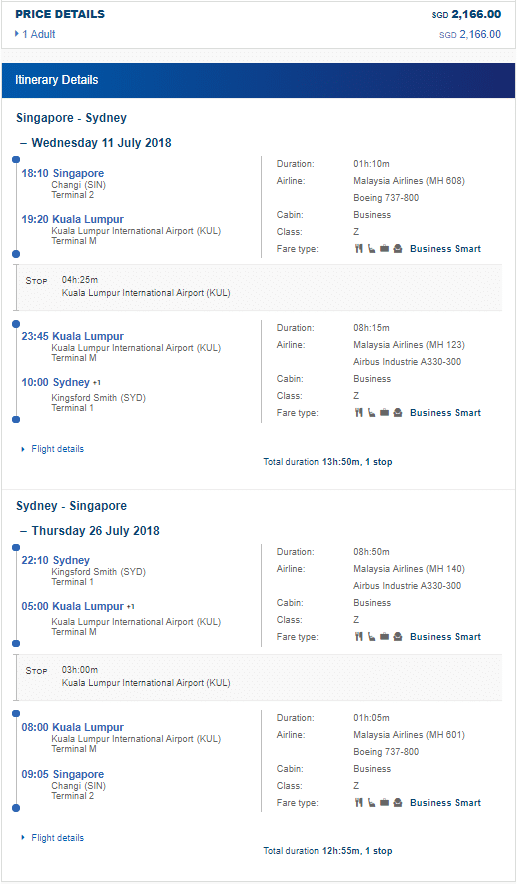518x884 pixels.
Task: Click the lounge icon for flight MH 601
Action: pos(398,802)
